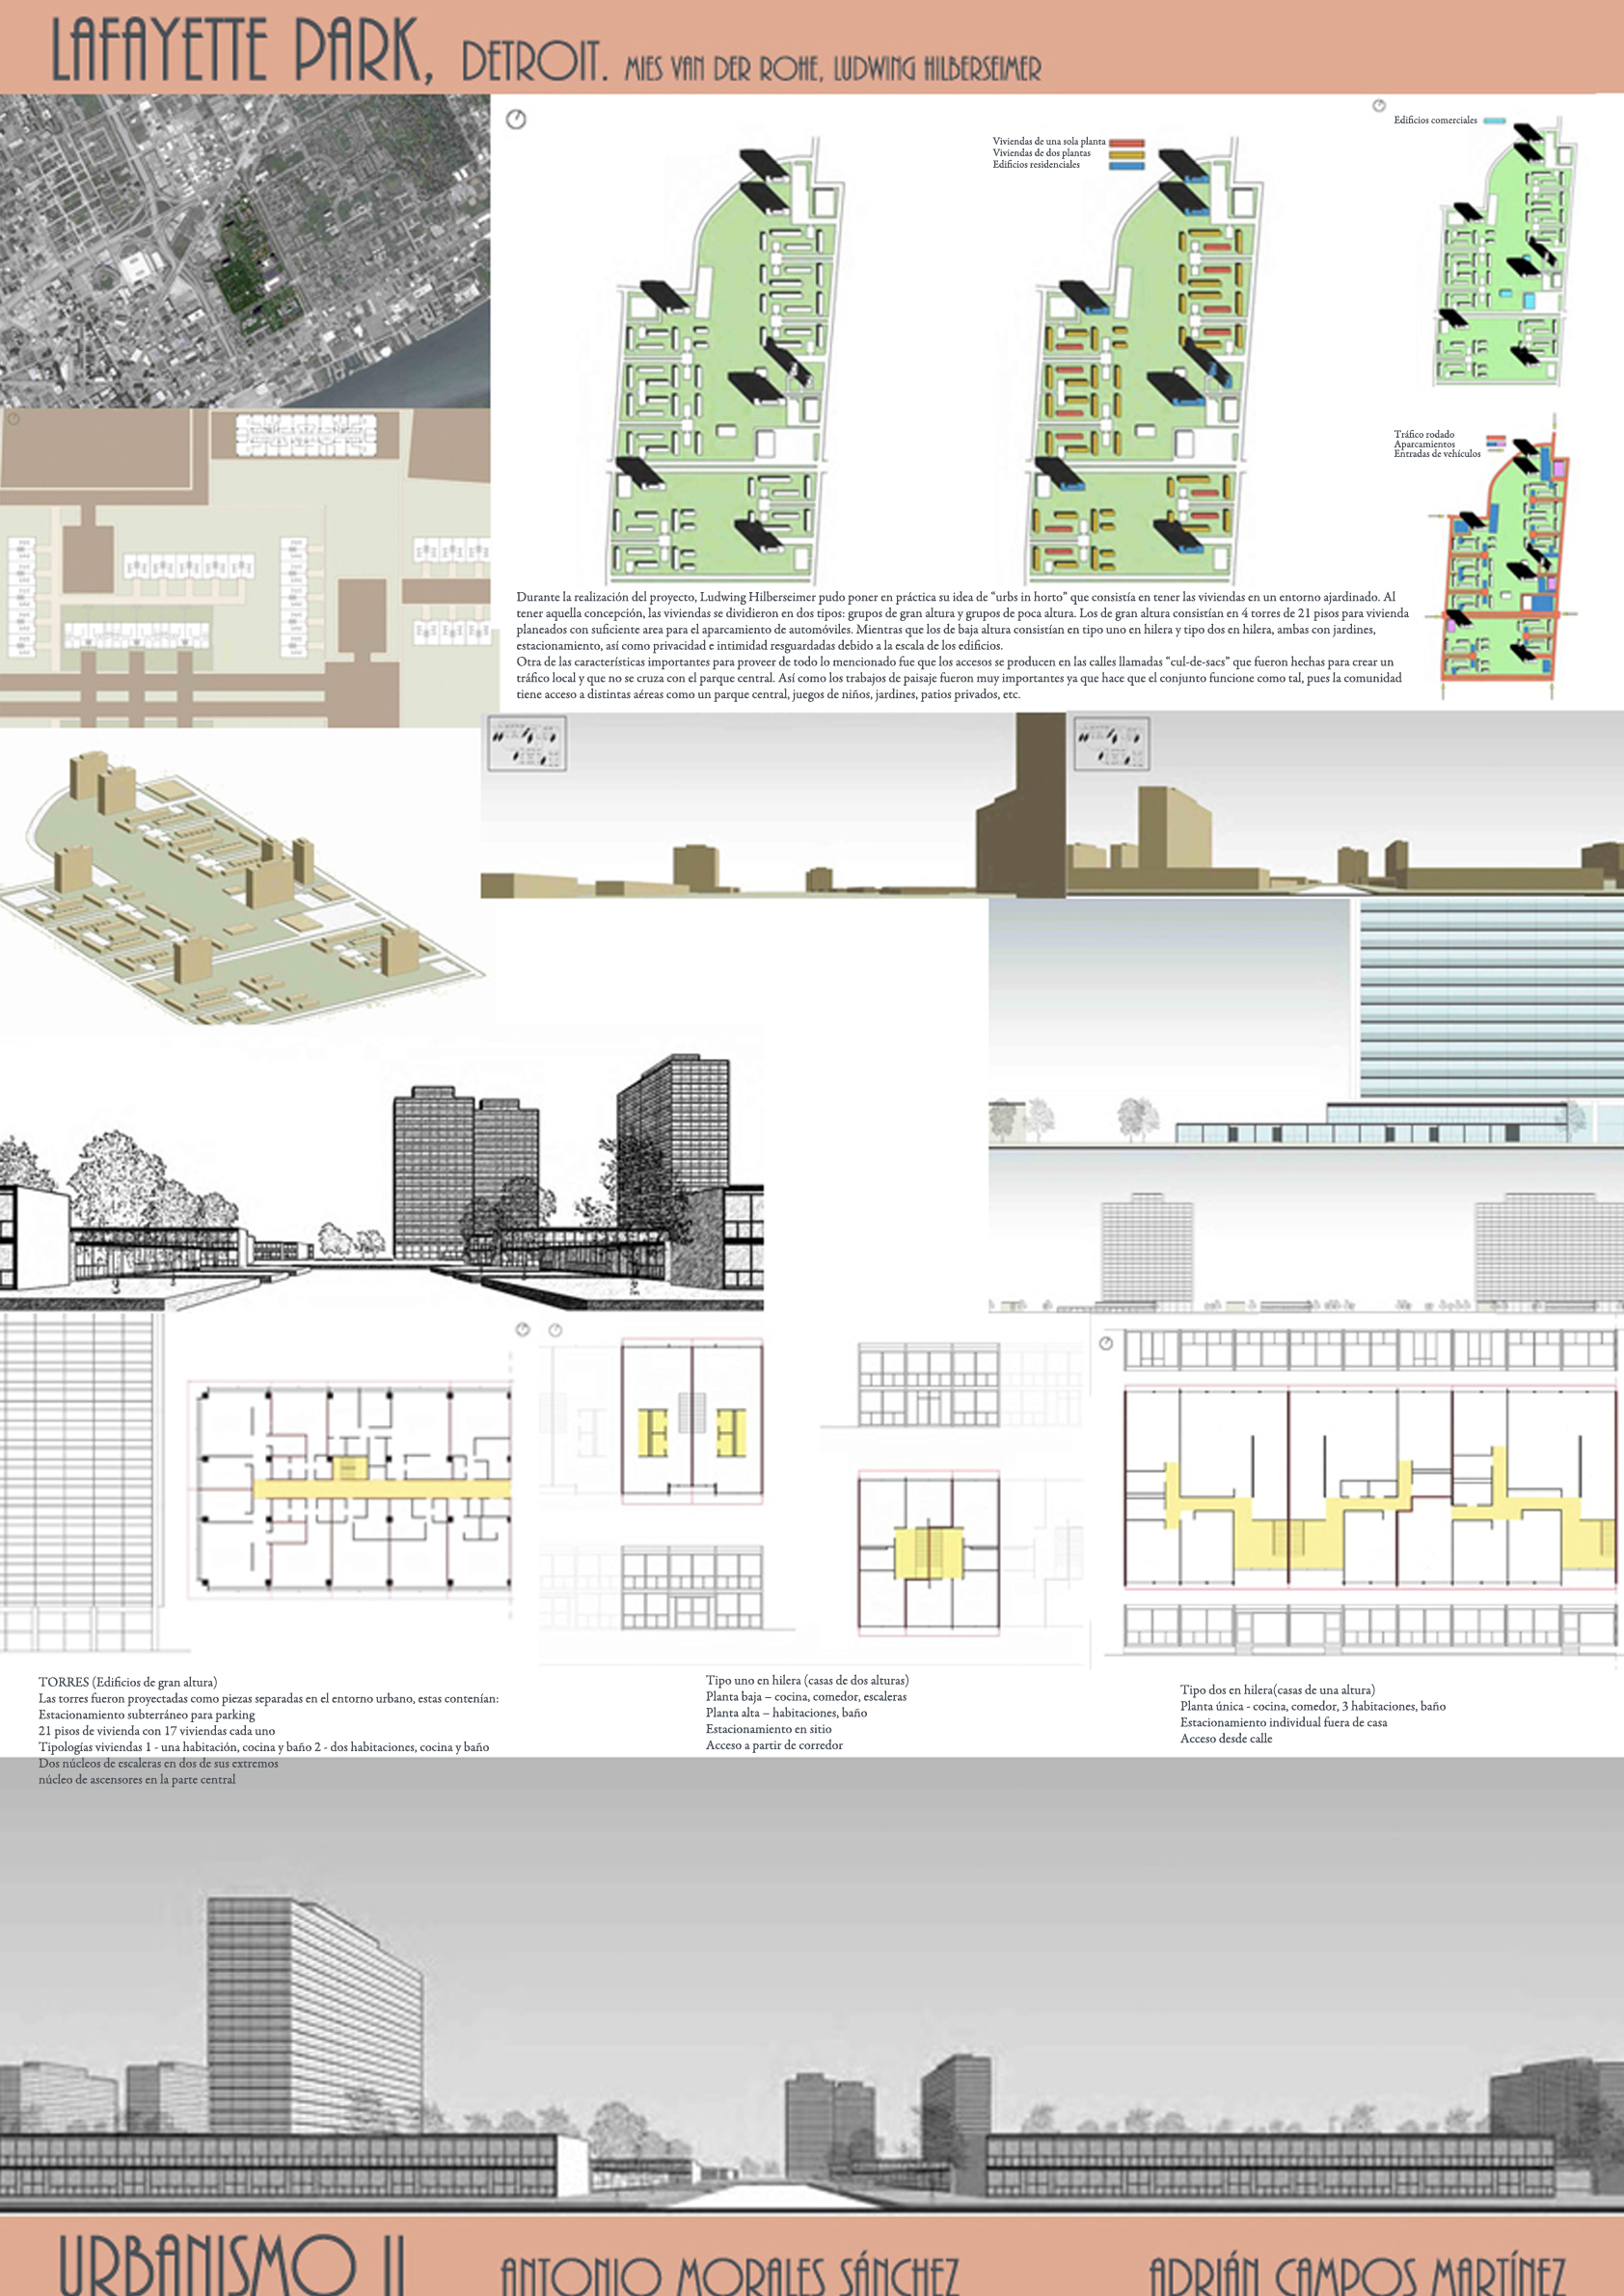Click the tower floor plan with the yellow corridor
The width and height of the screenshot is (1624, 2296).
point(350,1489)
